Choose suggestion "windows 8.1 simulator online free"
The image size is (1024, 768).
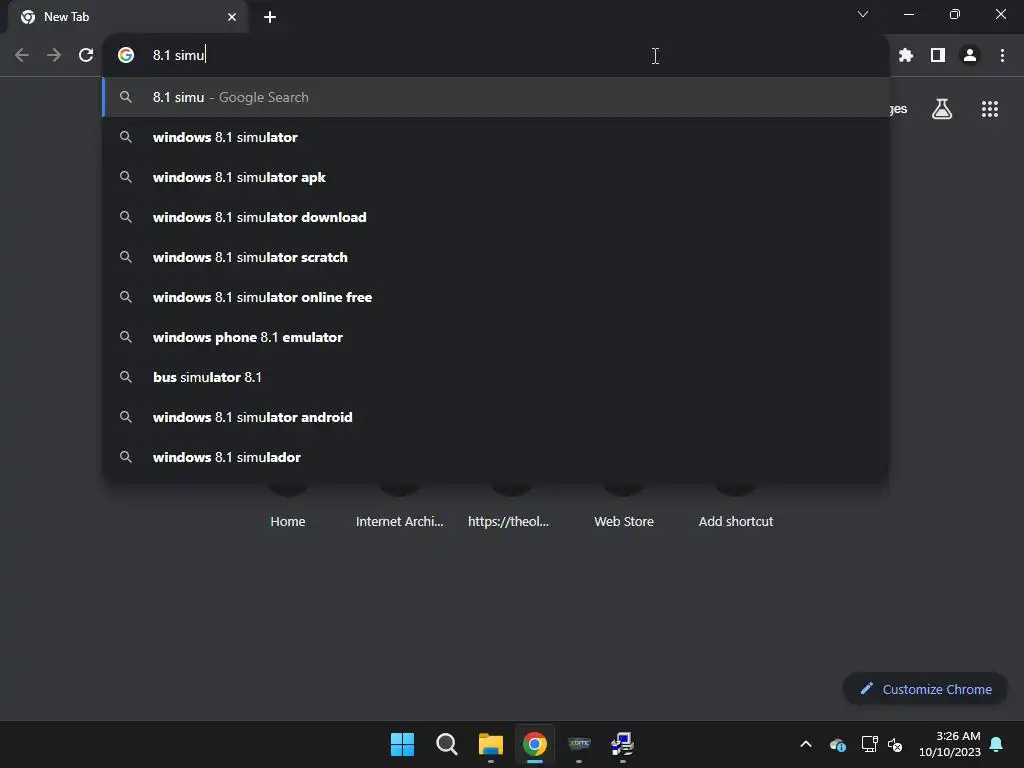pos(496,297)
